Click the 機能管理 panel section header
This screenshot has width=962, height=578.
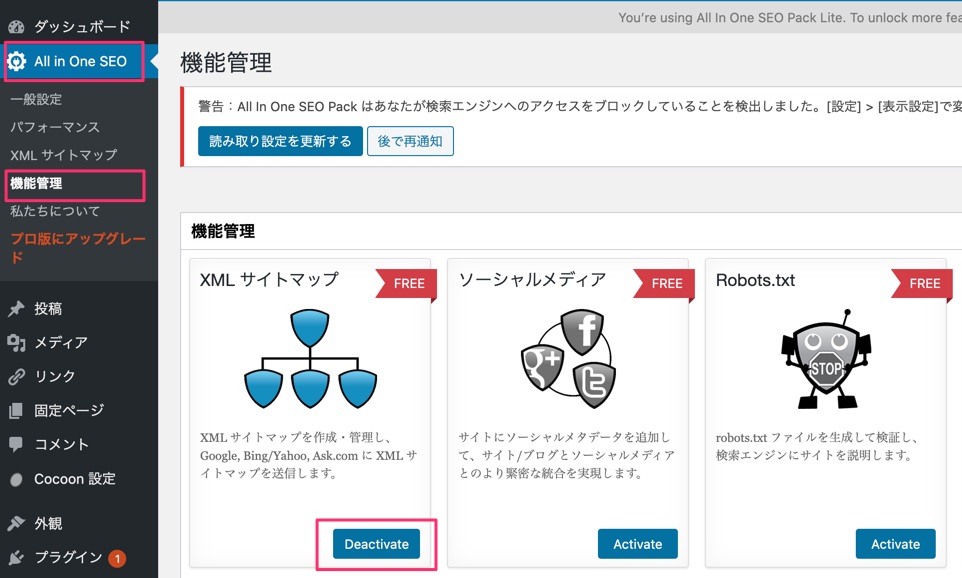[x=223, y=231]
